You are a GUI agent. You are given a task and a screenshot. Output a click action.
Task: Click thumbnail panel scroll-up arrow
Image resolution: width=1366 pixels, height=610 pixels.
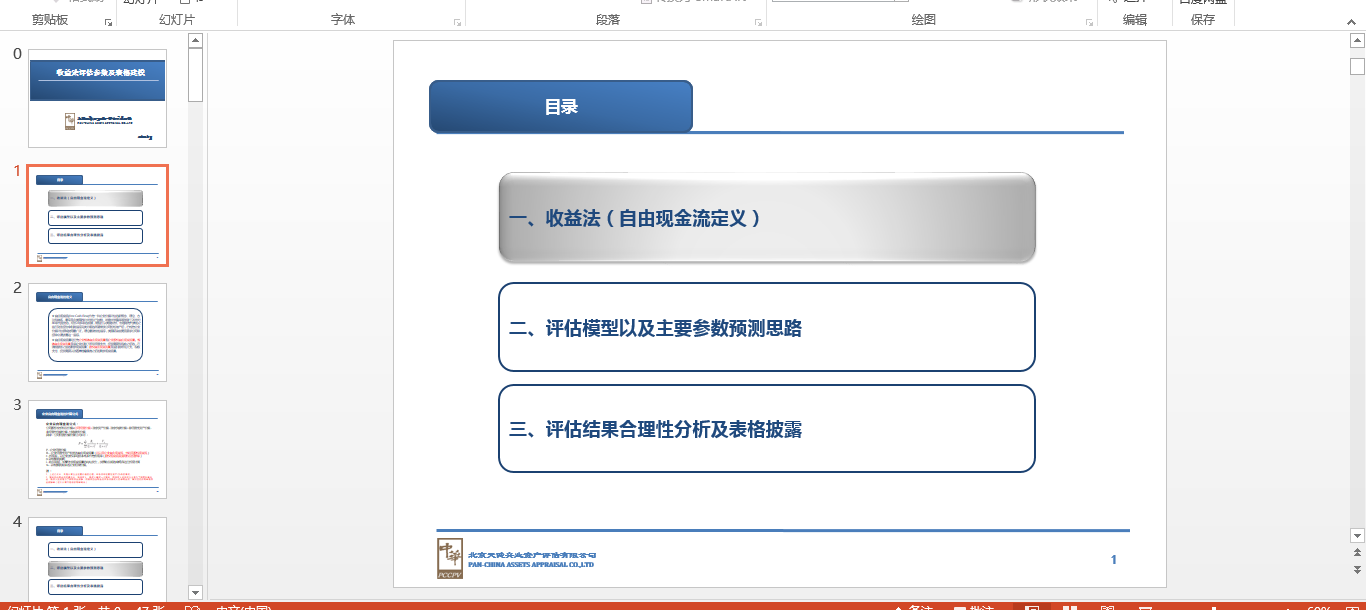[195, 41]
